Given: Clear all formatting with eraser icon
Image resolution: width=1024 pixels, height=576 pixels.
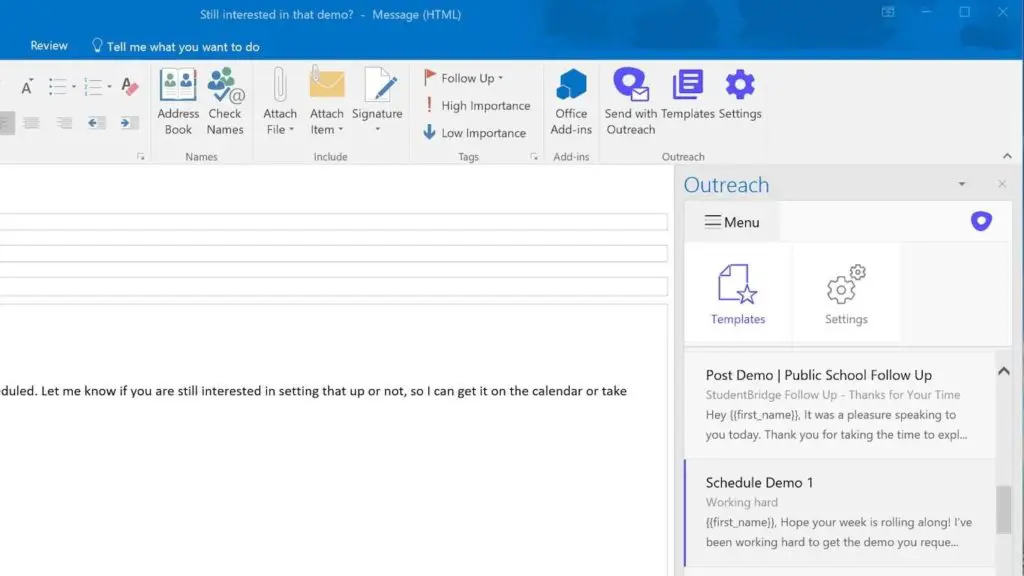Looking at the screenshot, I should click(130, 86).
